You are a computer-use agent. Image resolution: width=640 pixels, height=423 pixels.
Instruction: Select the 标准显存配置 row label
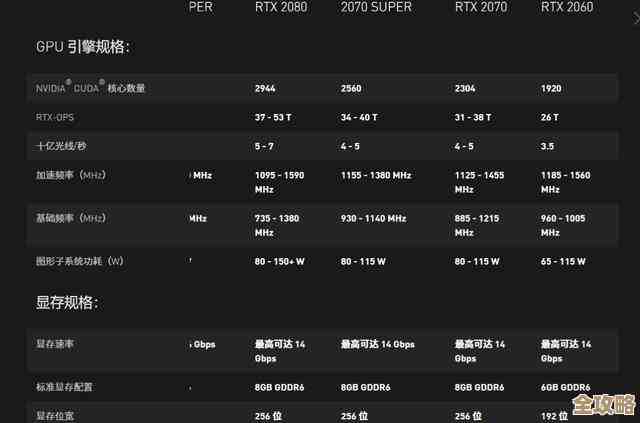[x=64, y=386]
